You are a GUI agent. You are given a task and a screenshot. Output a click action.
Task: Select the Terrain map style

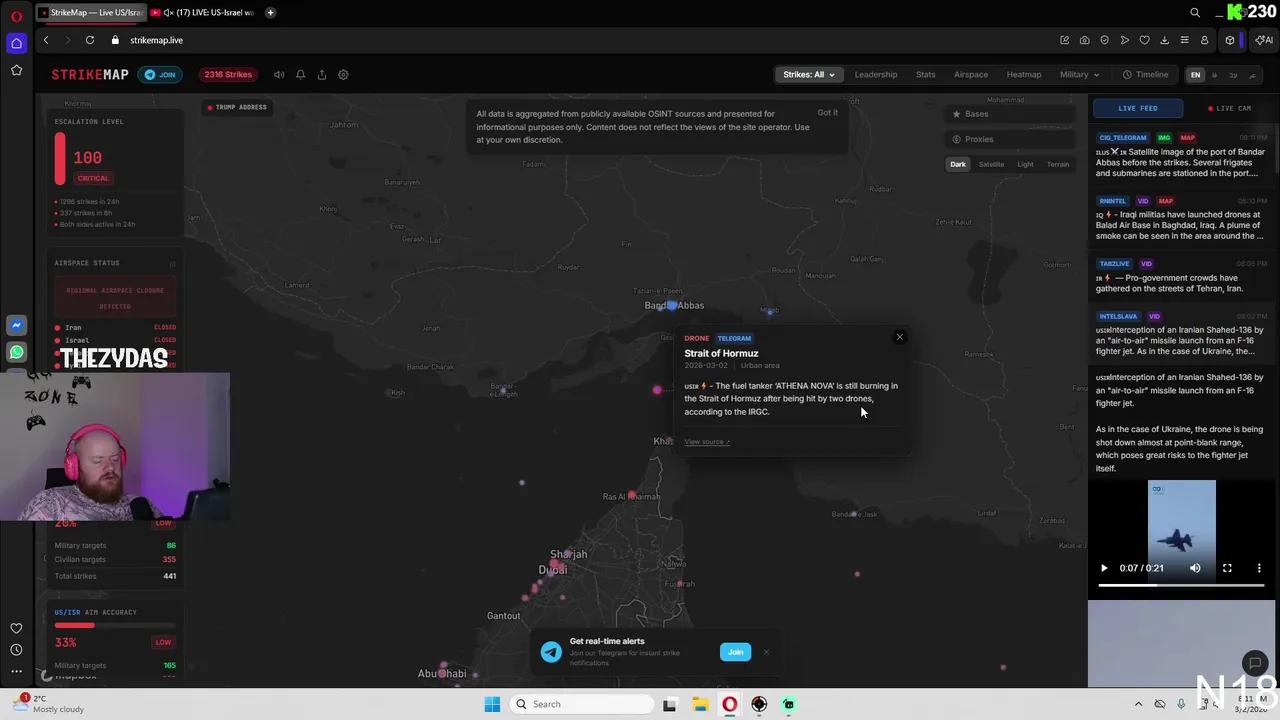coord(1058,164)
